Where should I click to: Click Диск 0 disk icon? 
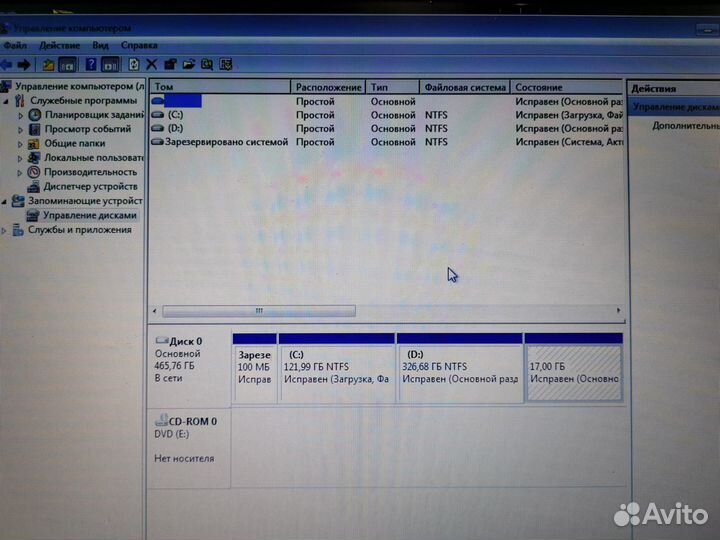pyautogui.click(x=162, y=341)
